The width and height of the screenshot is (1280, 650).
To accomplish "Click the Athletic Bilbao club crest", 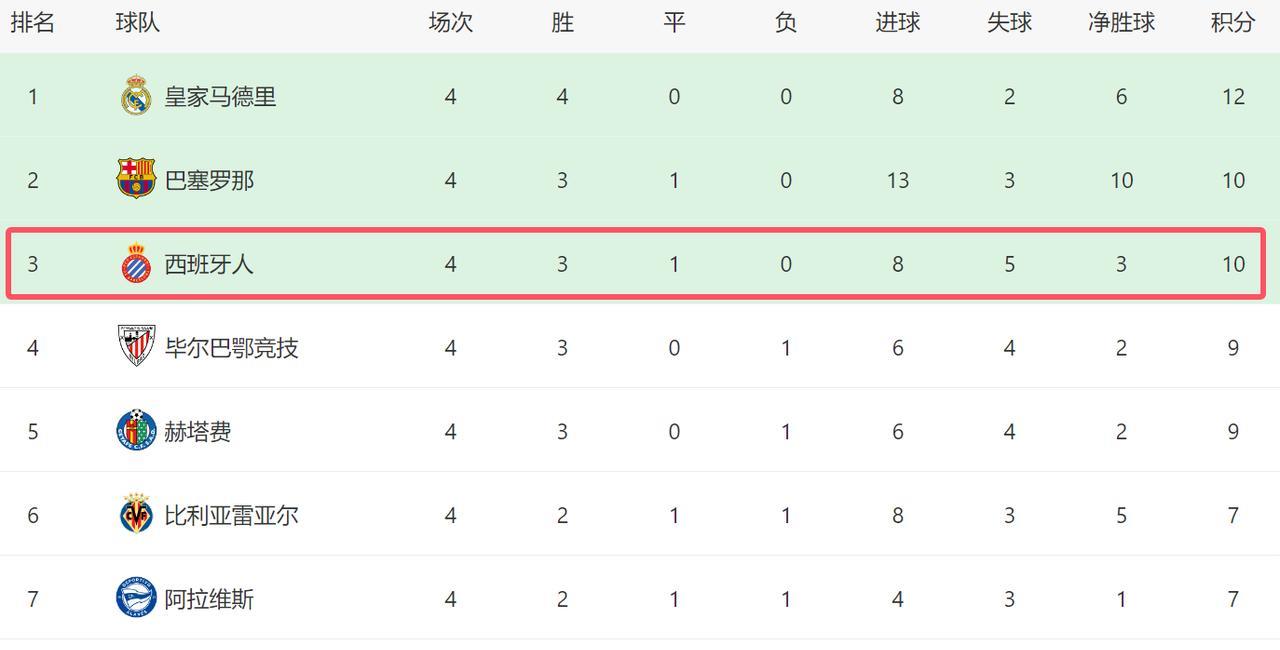I will (136, 346).
